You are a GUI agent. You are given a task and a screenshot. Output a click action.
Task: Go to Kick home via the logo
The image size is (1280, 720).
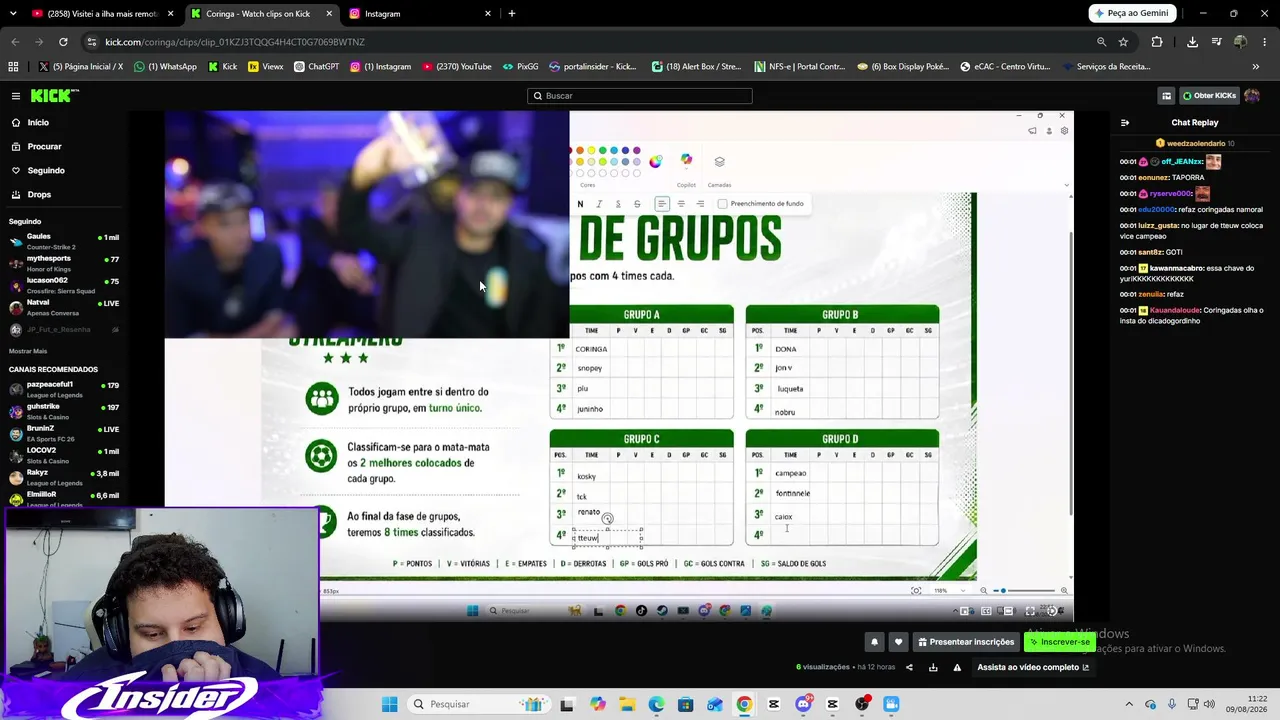click(53, 96)
